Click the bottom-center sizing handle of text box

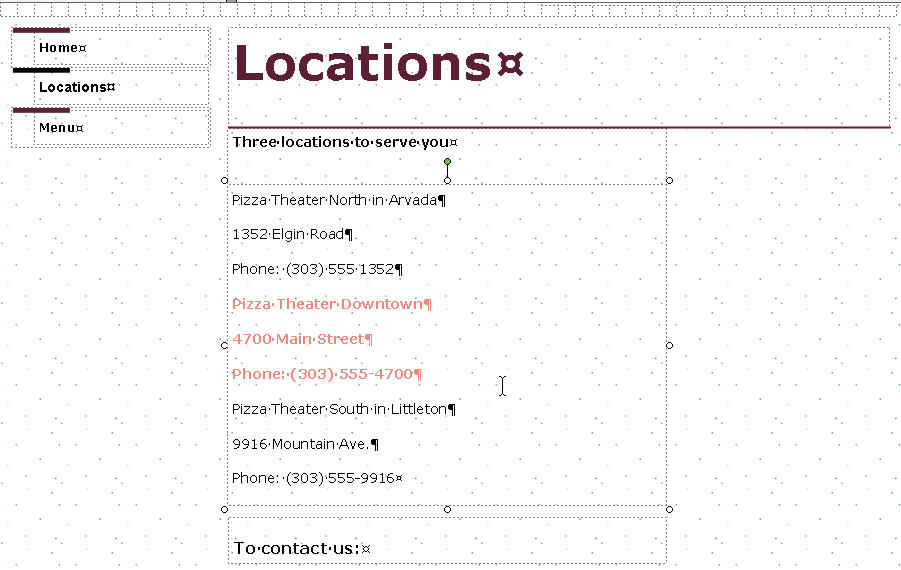click(447, 509)
